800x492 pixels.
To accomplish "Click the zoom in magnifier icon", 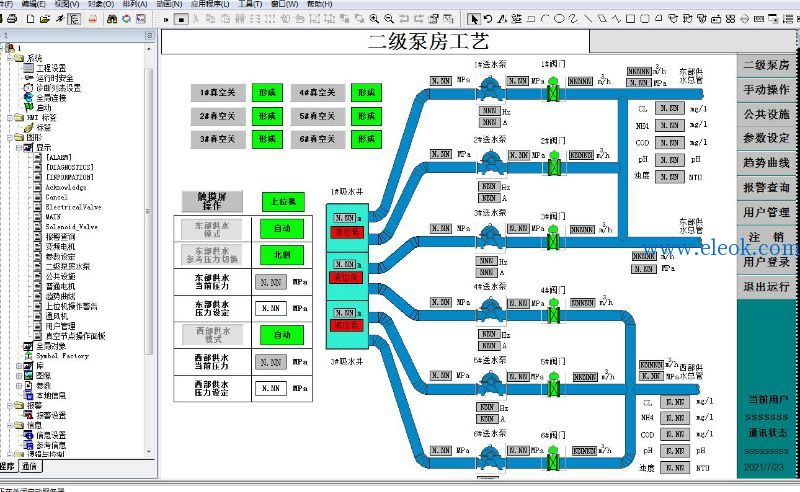I will coord(374,19).
